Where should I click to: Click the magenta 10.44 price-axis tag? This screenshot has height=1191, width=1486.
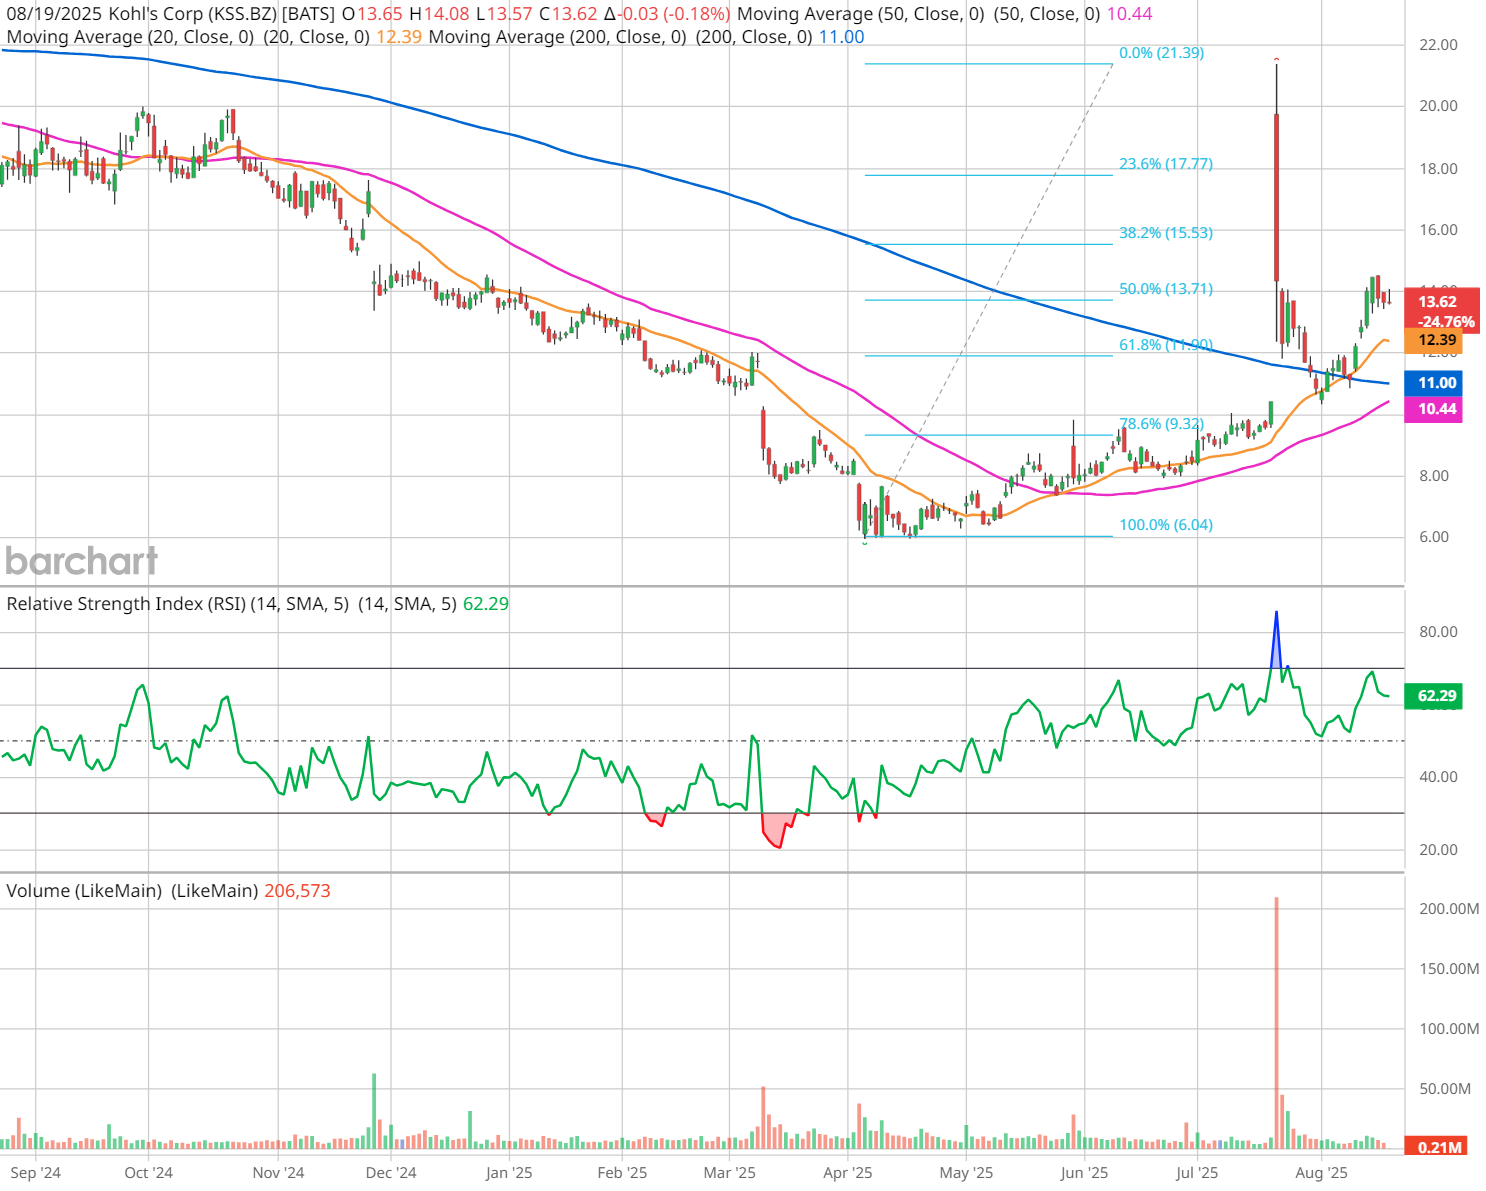1434,409
